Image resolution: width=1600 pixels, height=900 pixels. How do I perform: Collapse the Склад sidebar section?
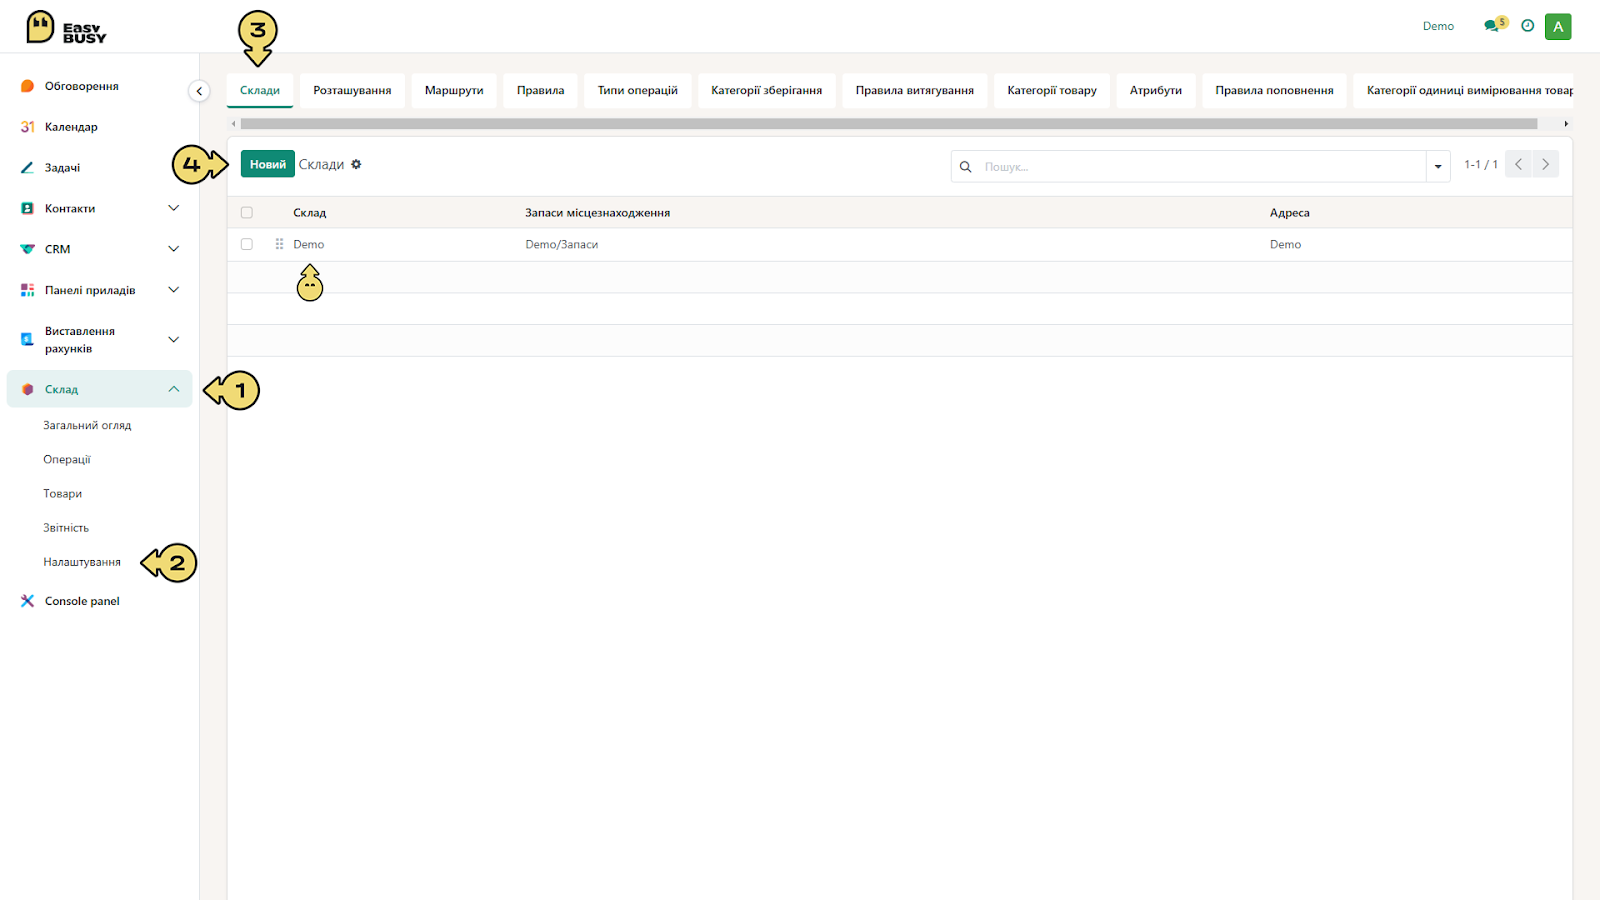(174, 389)
